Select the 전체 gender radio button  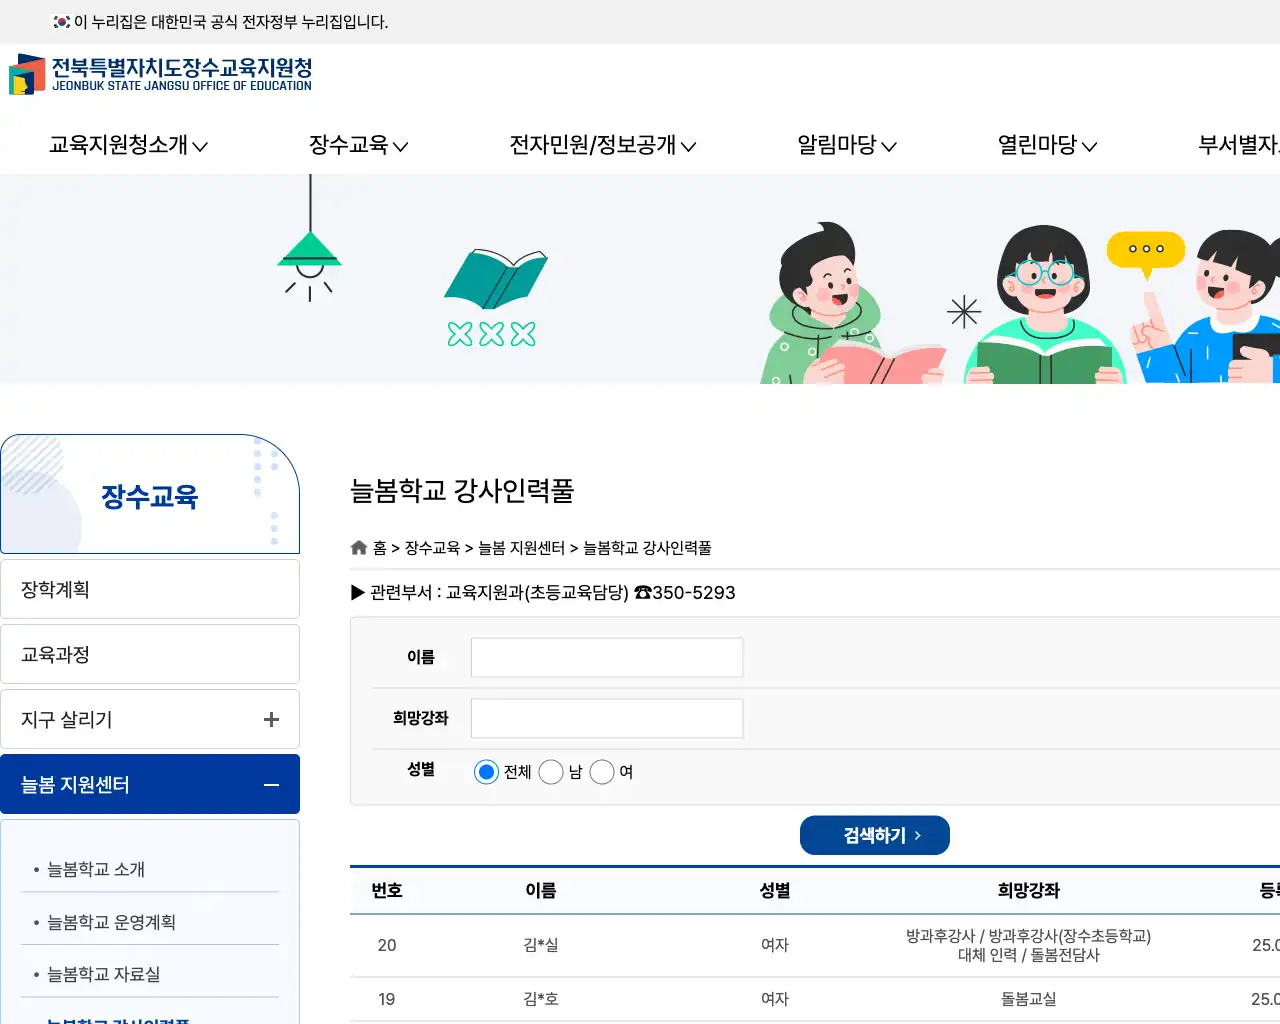[x=486, y=771]
